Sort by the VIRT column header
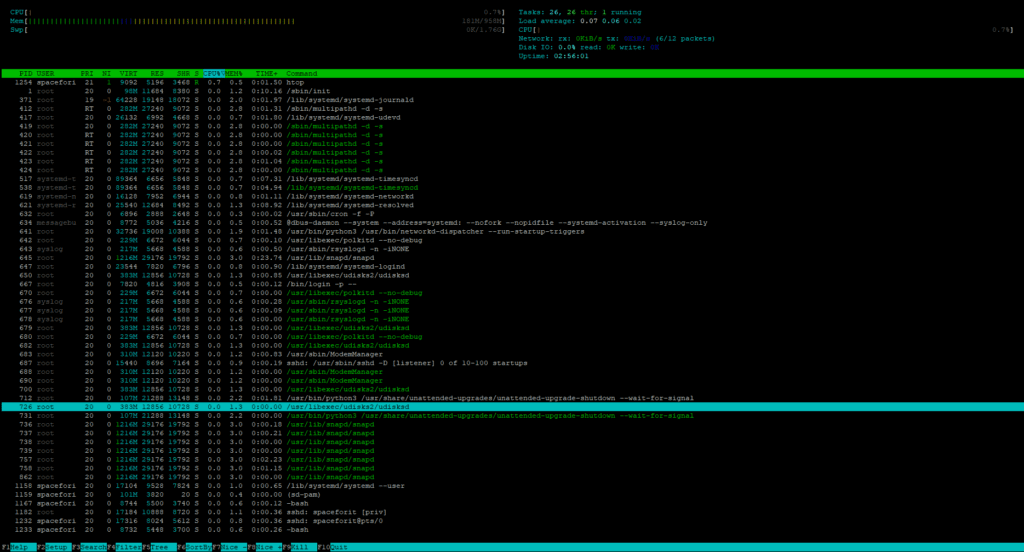The image size is (1024, 552). coord(129,74)
